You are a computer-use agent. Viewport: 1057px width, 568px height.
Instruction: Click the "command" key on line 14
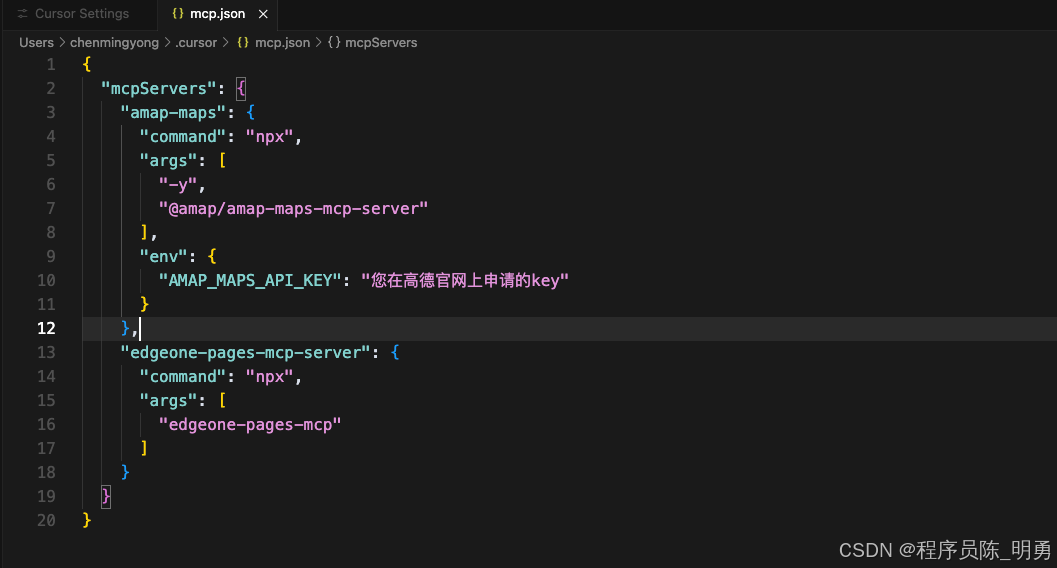[x=183, y=376]
